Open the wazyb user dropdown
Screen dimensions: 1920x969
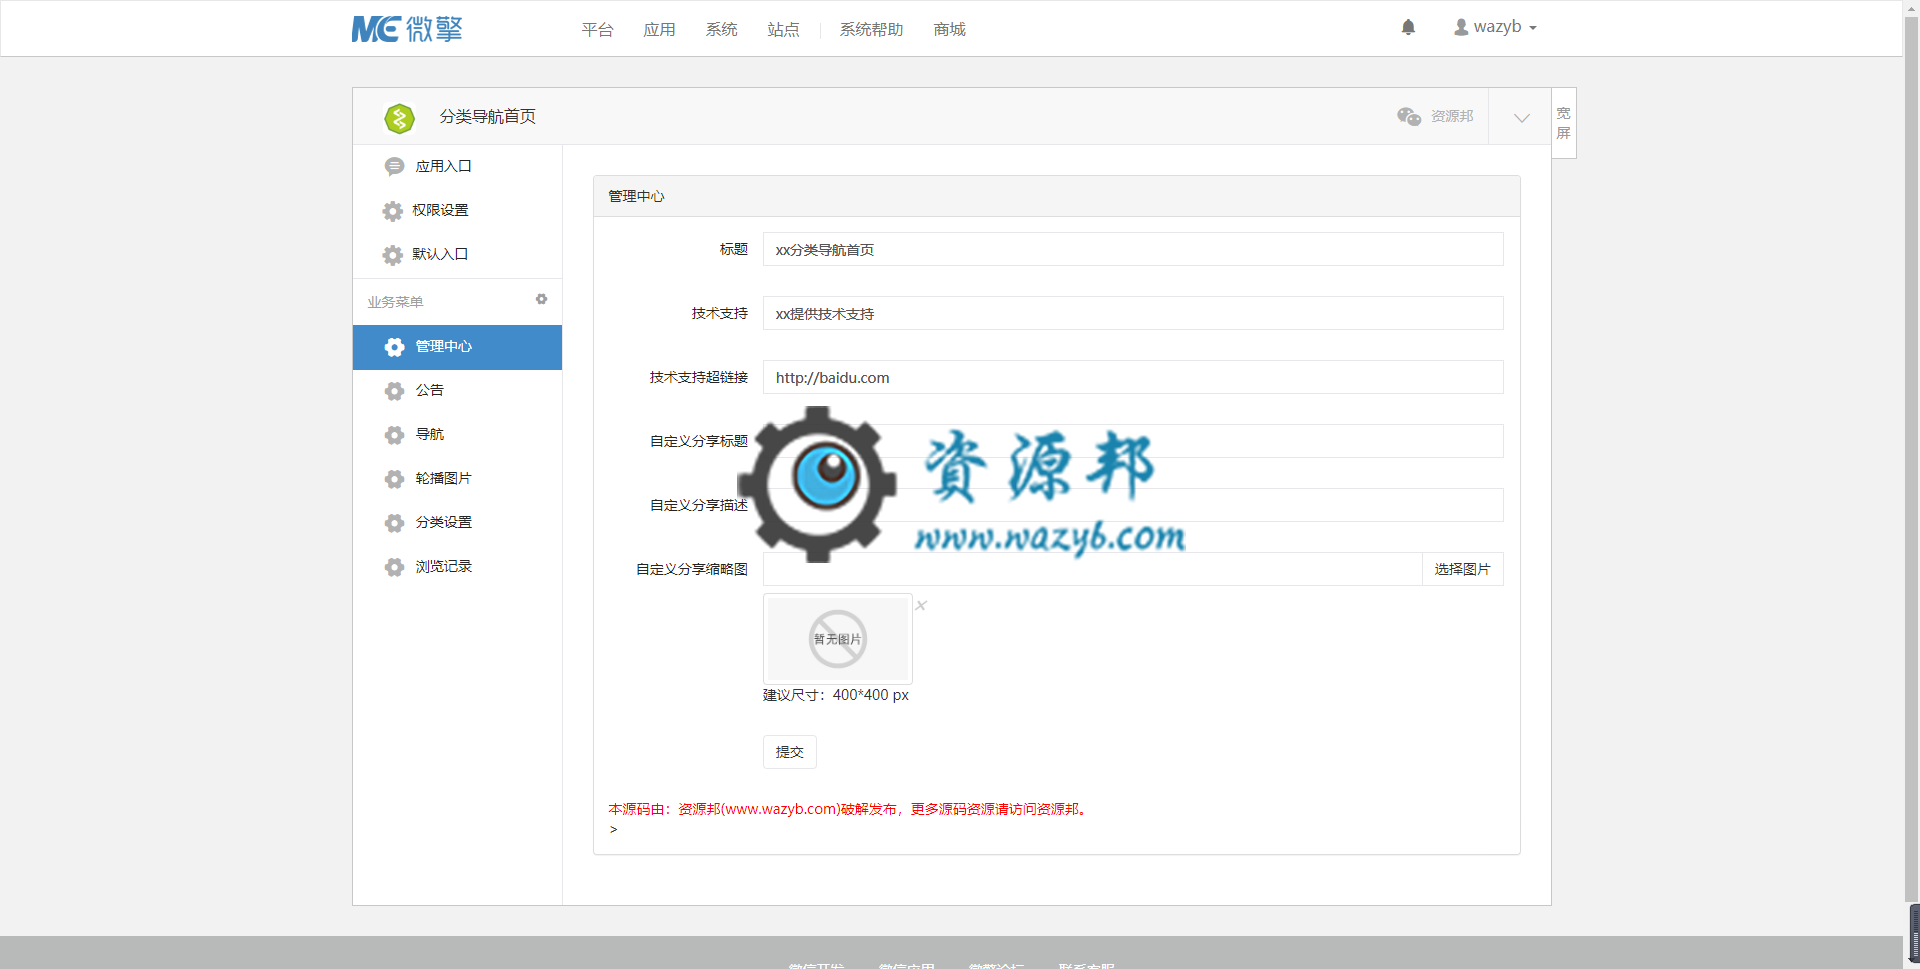(x=1495, y=27)
